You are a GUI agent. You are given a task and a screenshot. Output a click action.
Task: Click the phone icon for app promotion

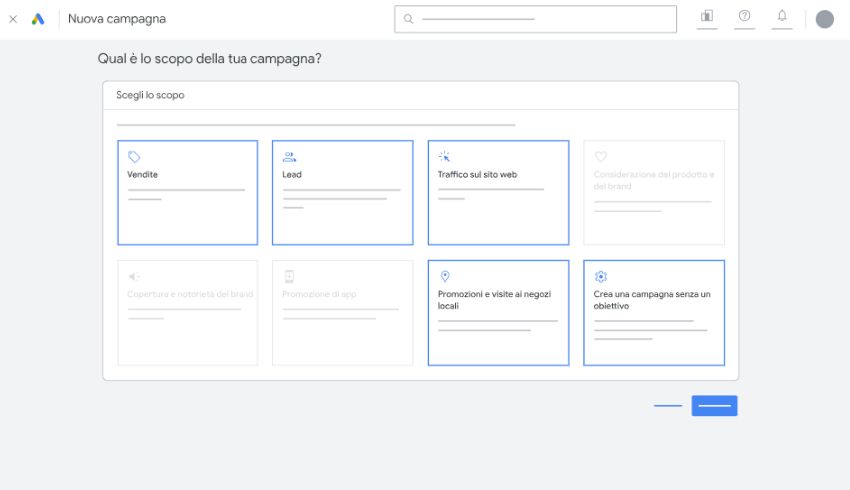click(289, 276)
